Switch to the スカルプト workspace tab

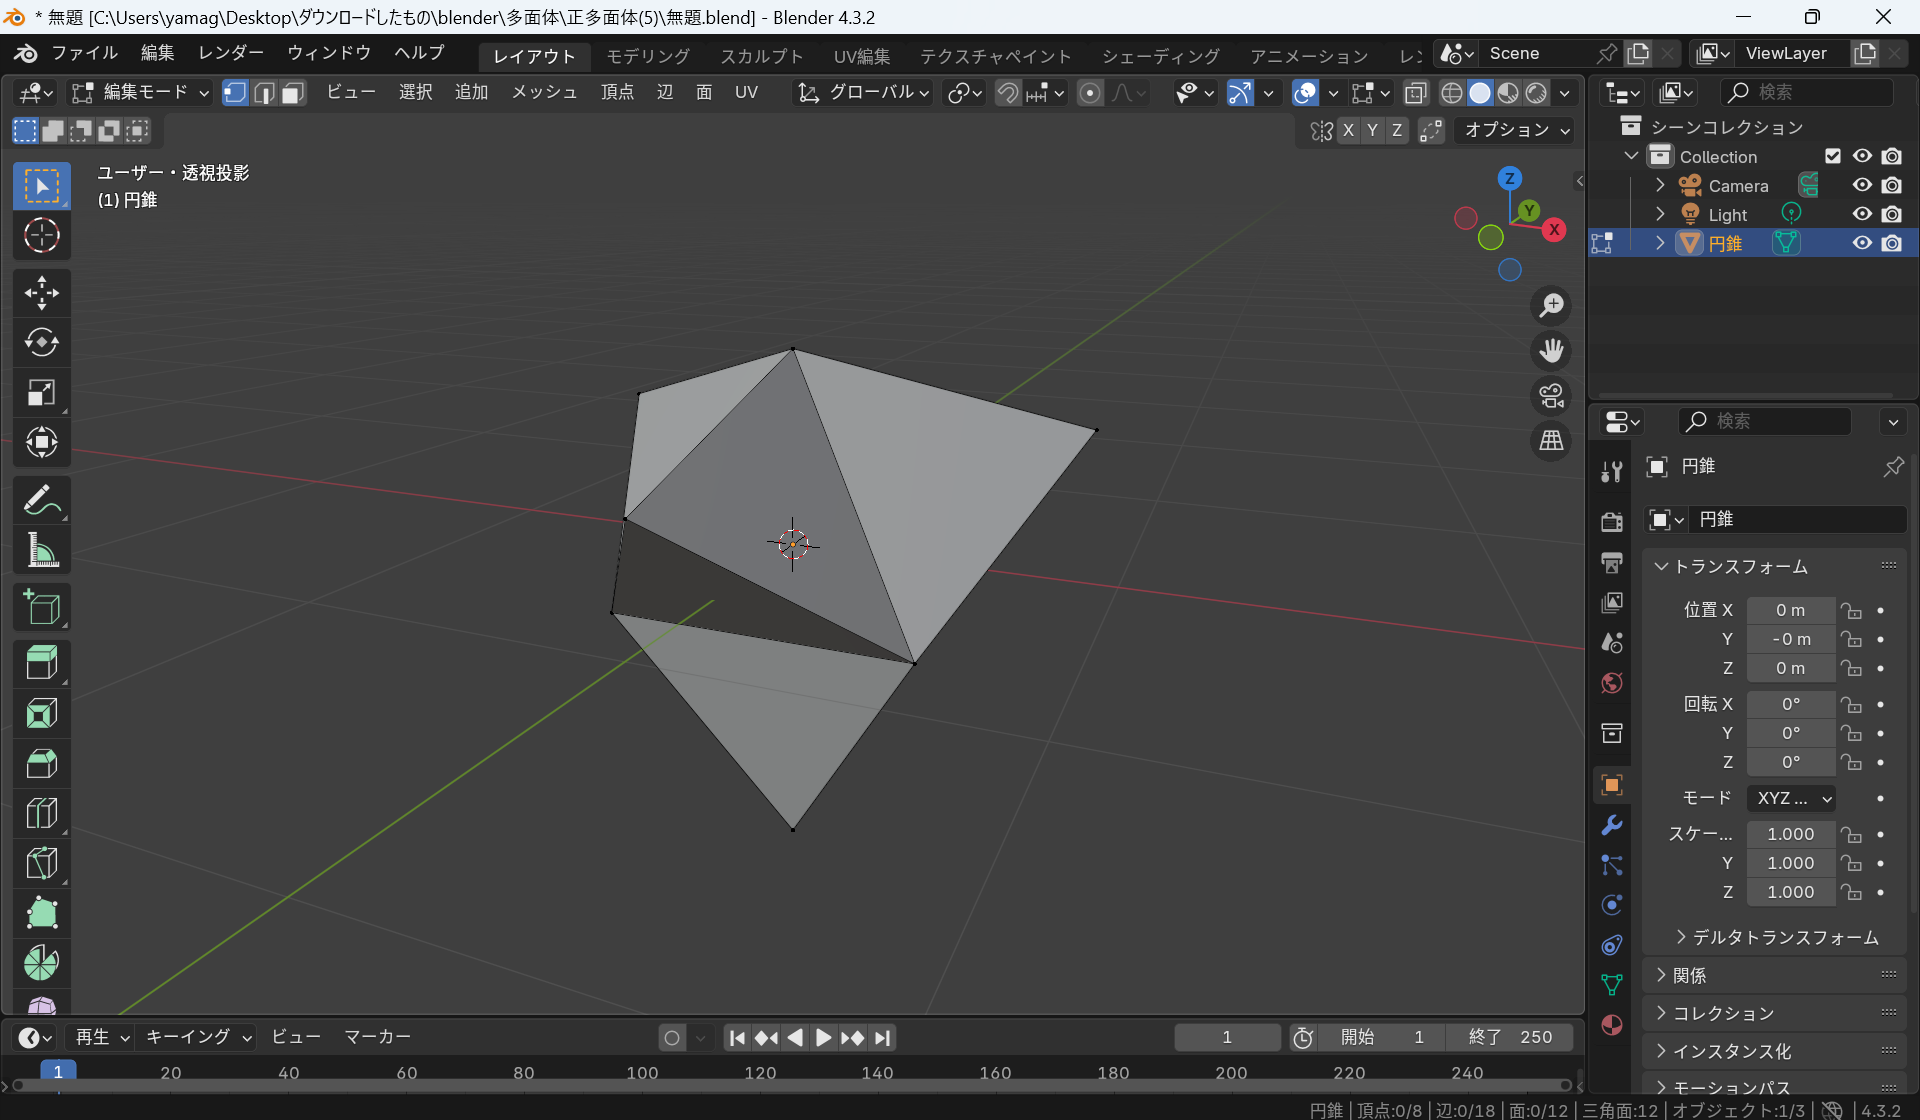pyautogui.click(x=762, y=56)
